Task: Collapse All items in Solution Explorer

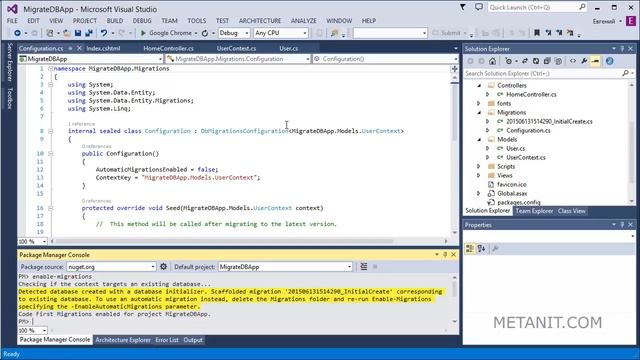Action: pos(547,61)
